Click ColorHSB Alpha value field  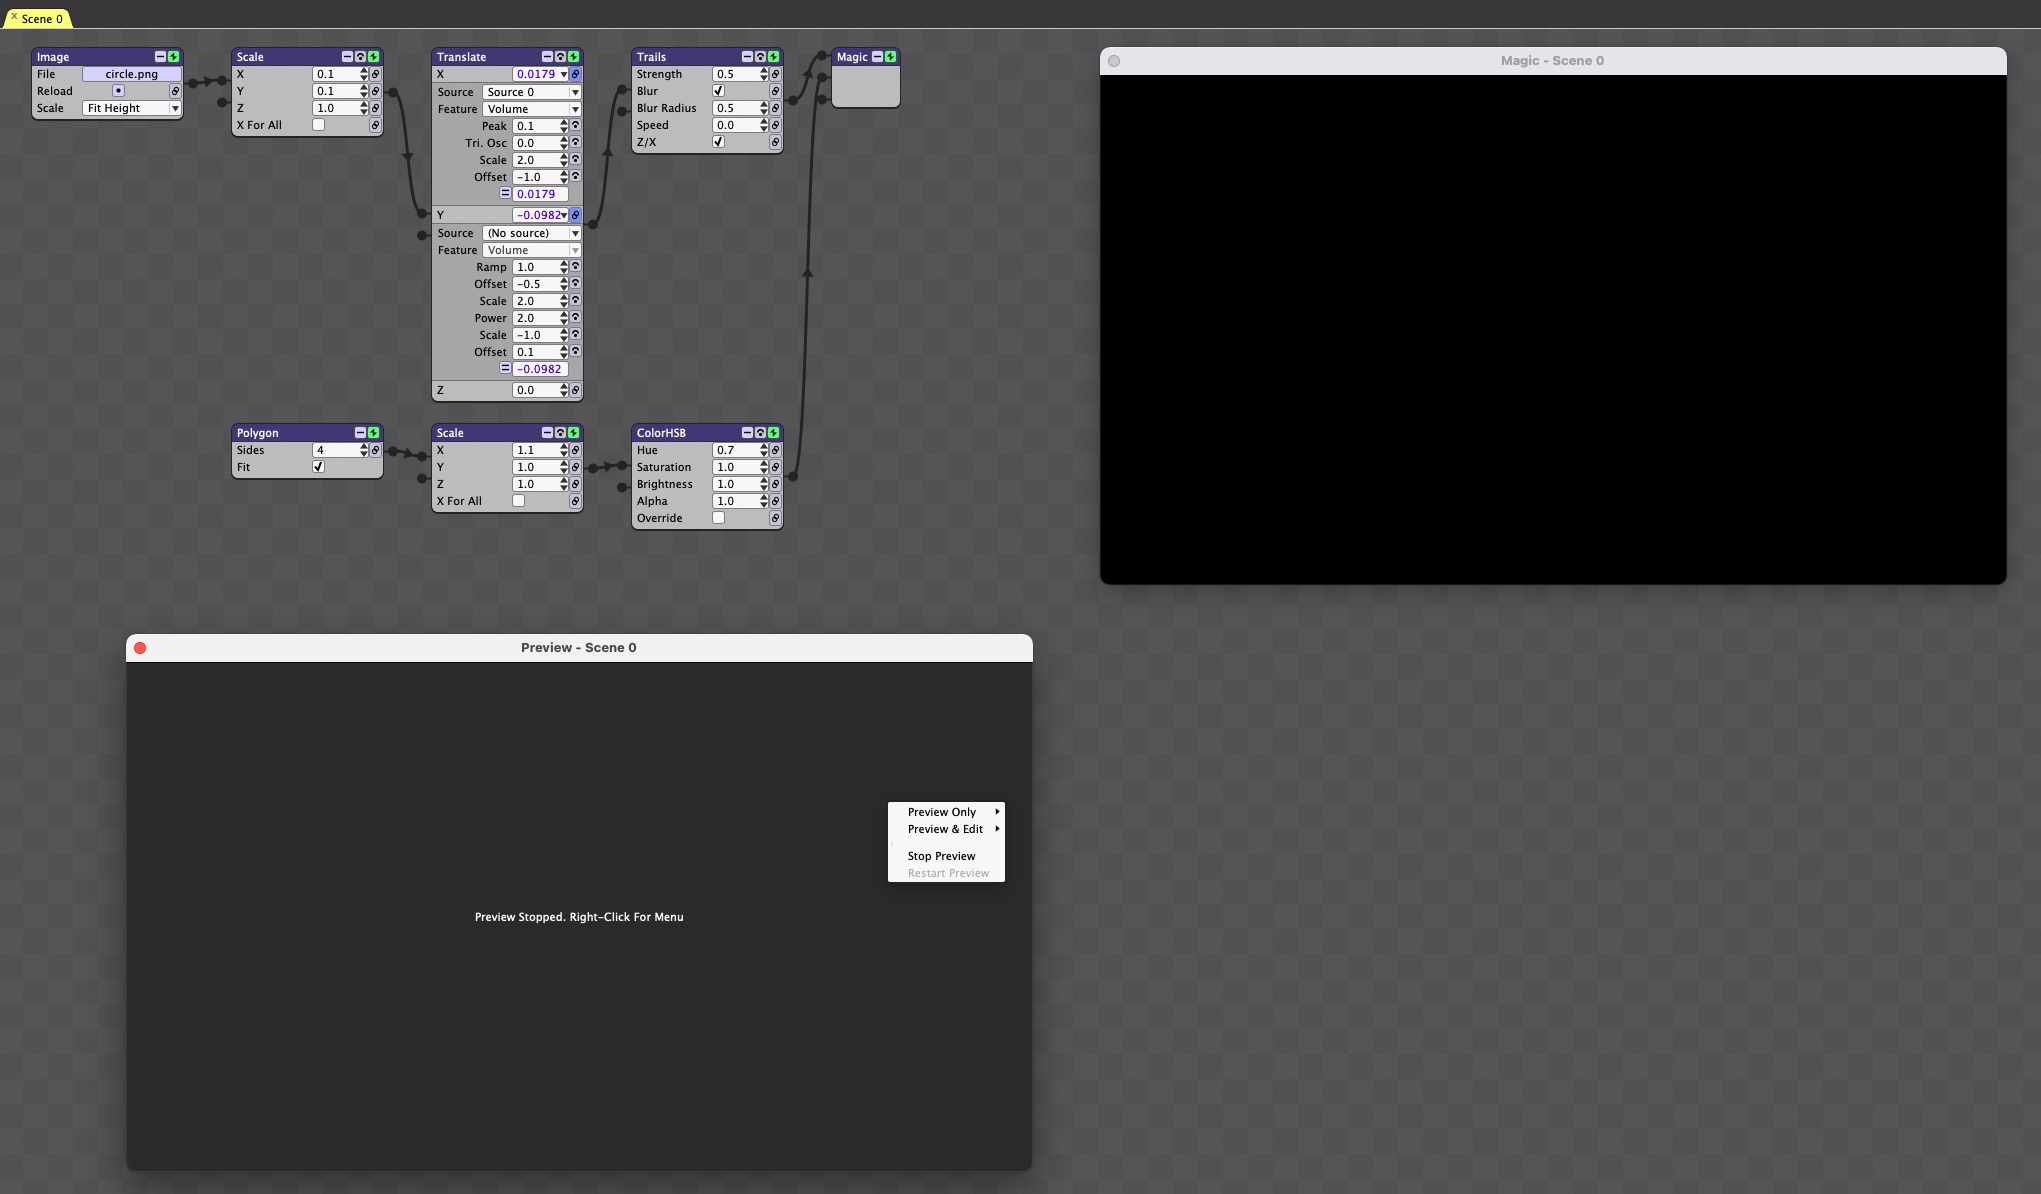736,501
